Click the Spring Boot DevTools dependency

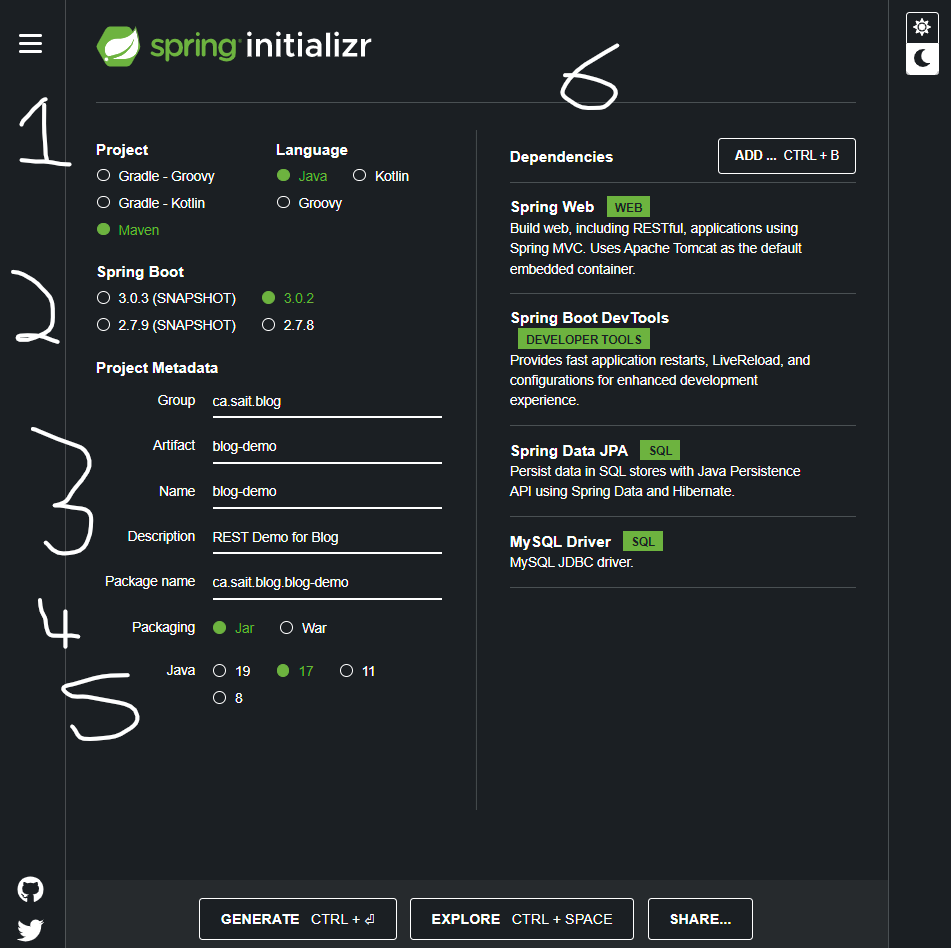pyautogui.click(x=682, y=359)
